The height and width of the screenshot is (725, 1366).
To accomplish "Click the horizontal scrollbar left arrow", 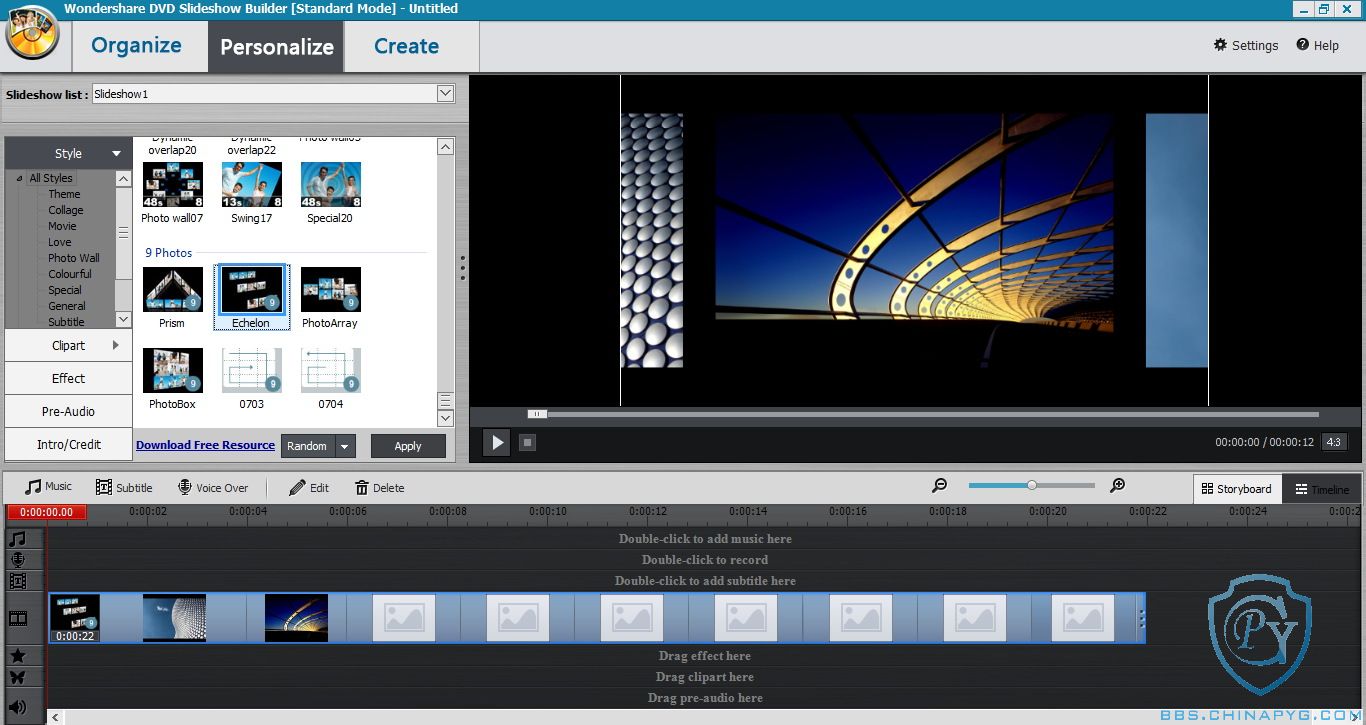I will [x=55, y=717].
